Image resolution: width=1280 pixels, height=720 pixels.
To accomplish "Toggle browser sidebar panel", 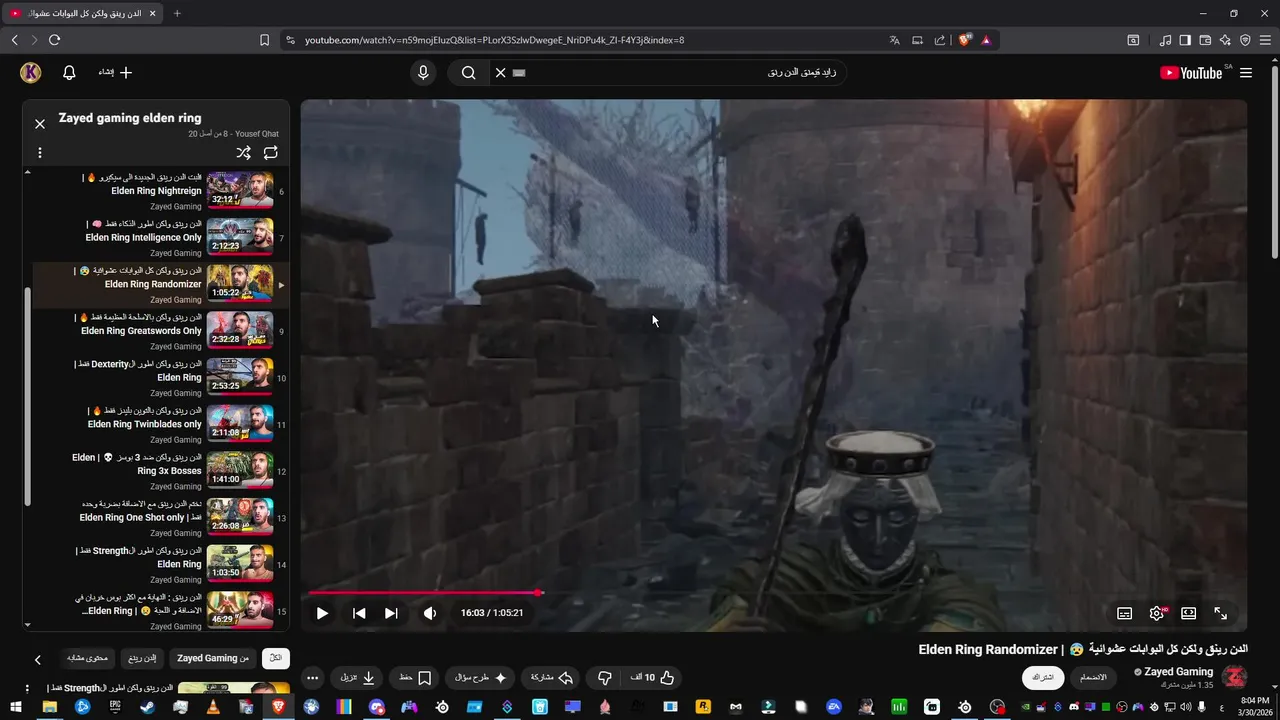I will pos(1185,40).
